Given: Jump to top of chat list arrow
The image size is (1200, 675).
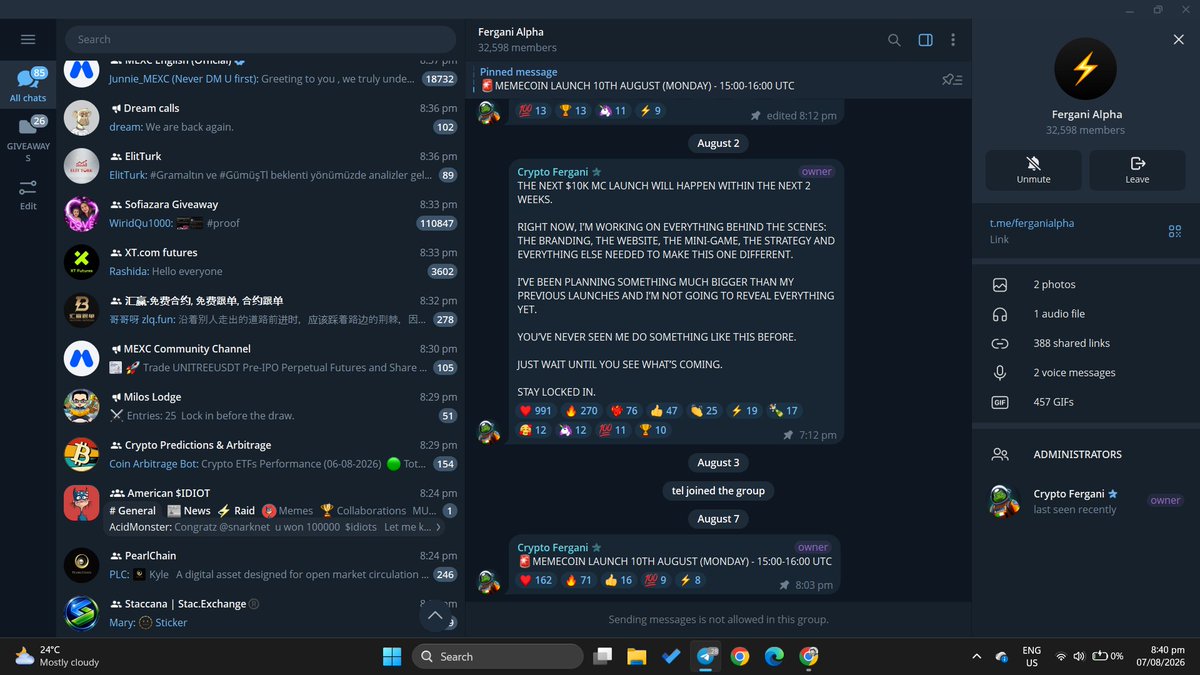Looking at the screenshot, I should [434, 616].
